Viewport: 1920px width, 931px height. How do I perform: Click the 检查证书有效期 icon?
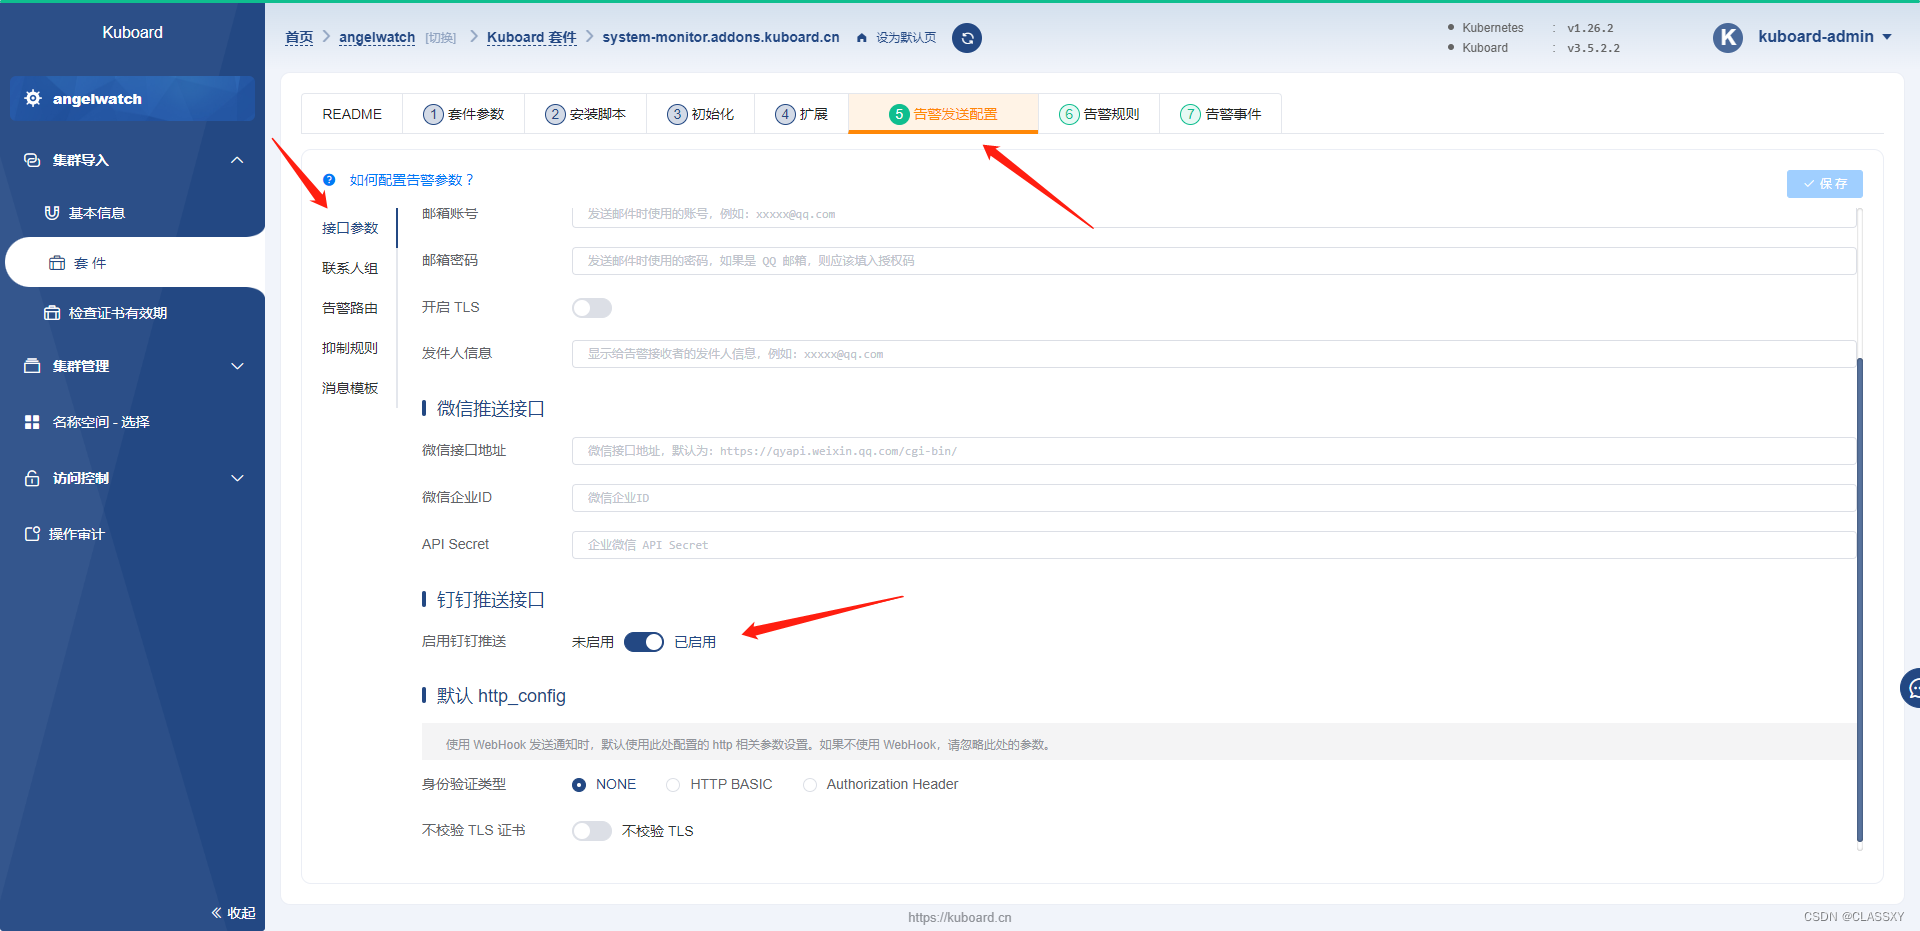[x=52, y=313]
